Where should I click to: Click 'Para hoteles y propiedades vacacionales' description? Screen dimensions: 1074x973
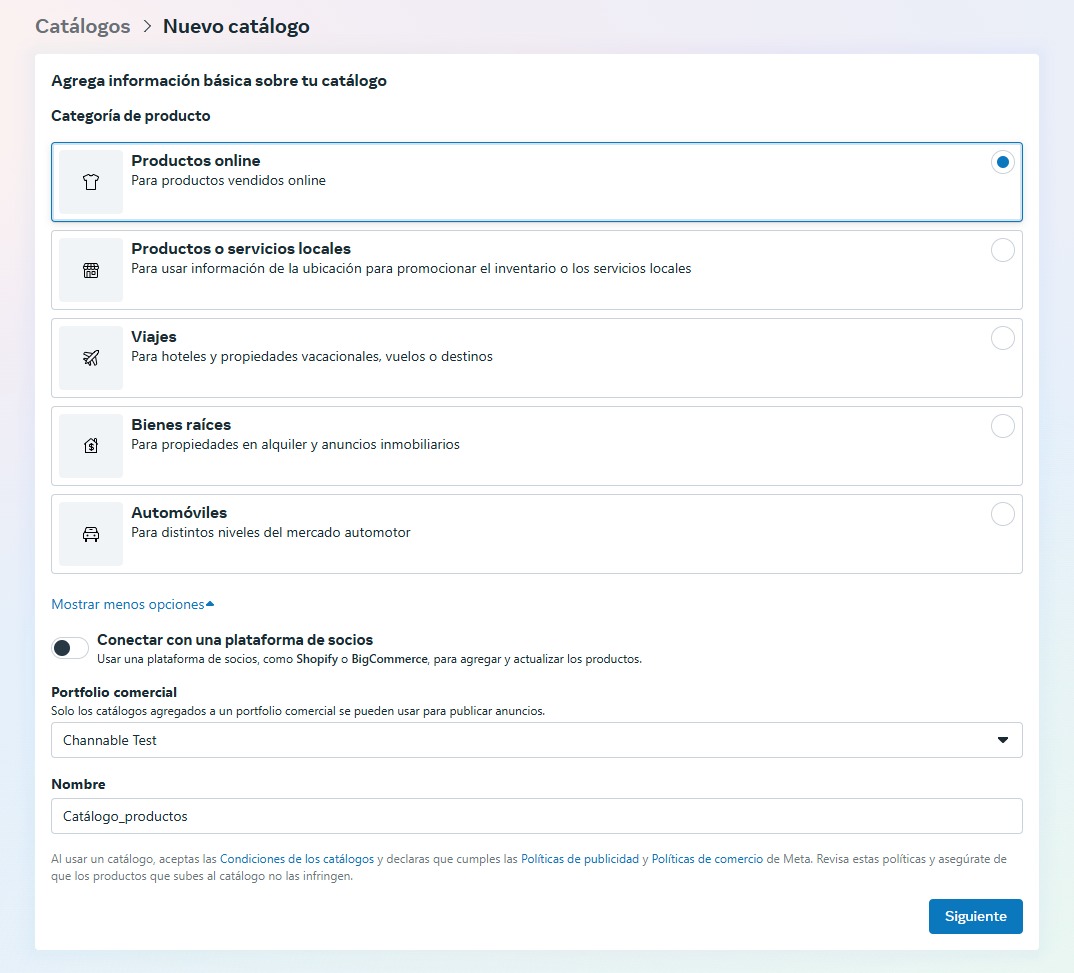point(312,357)
